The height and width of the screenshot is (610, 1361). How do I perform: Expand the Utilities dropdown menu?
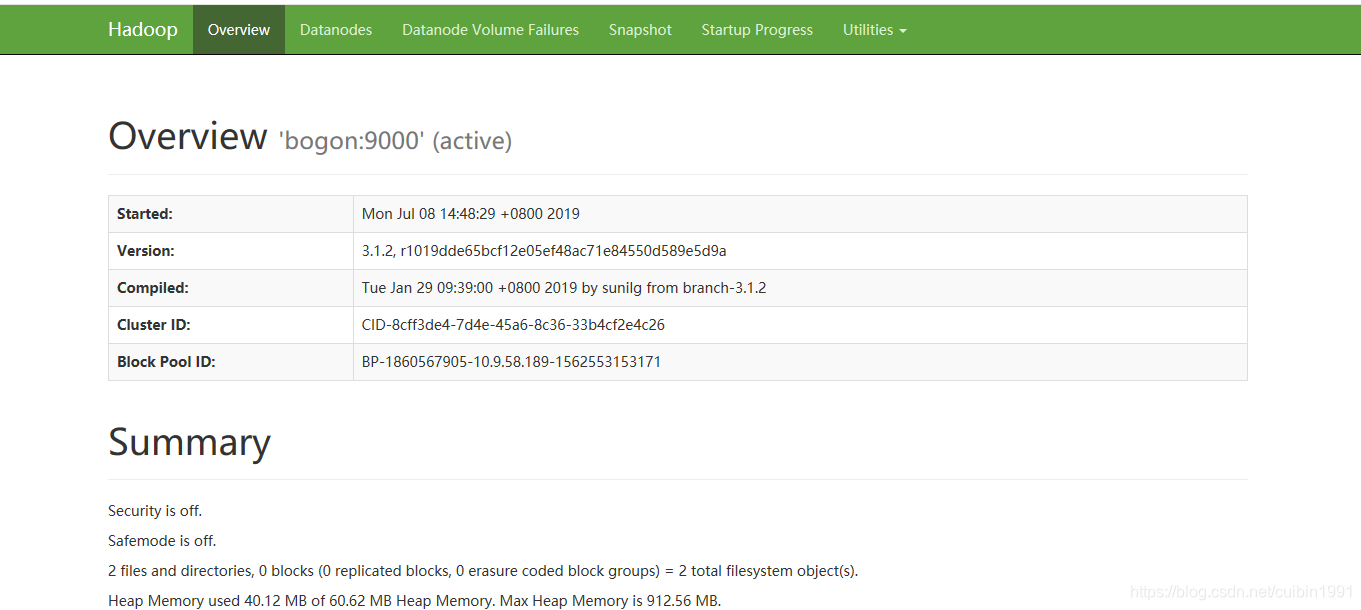point(875,30)
